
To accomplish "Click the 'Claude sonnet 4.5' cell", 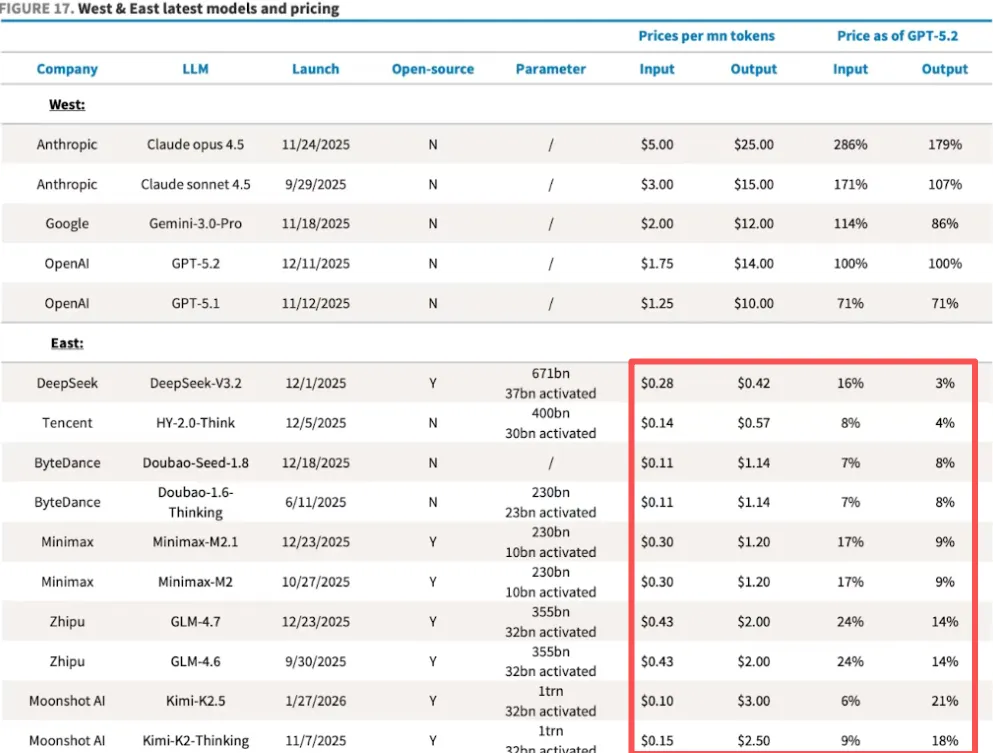I will tap(195, 184).
